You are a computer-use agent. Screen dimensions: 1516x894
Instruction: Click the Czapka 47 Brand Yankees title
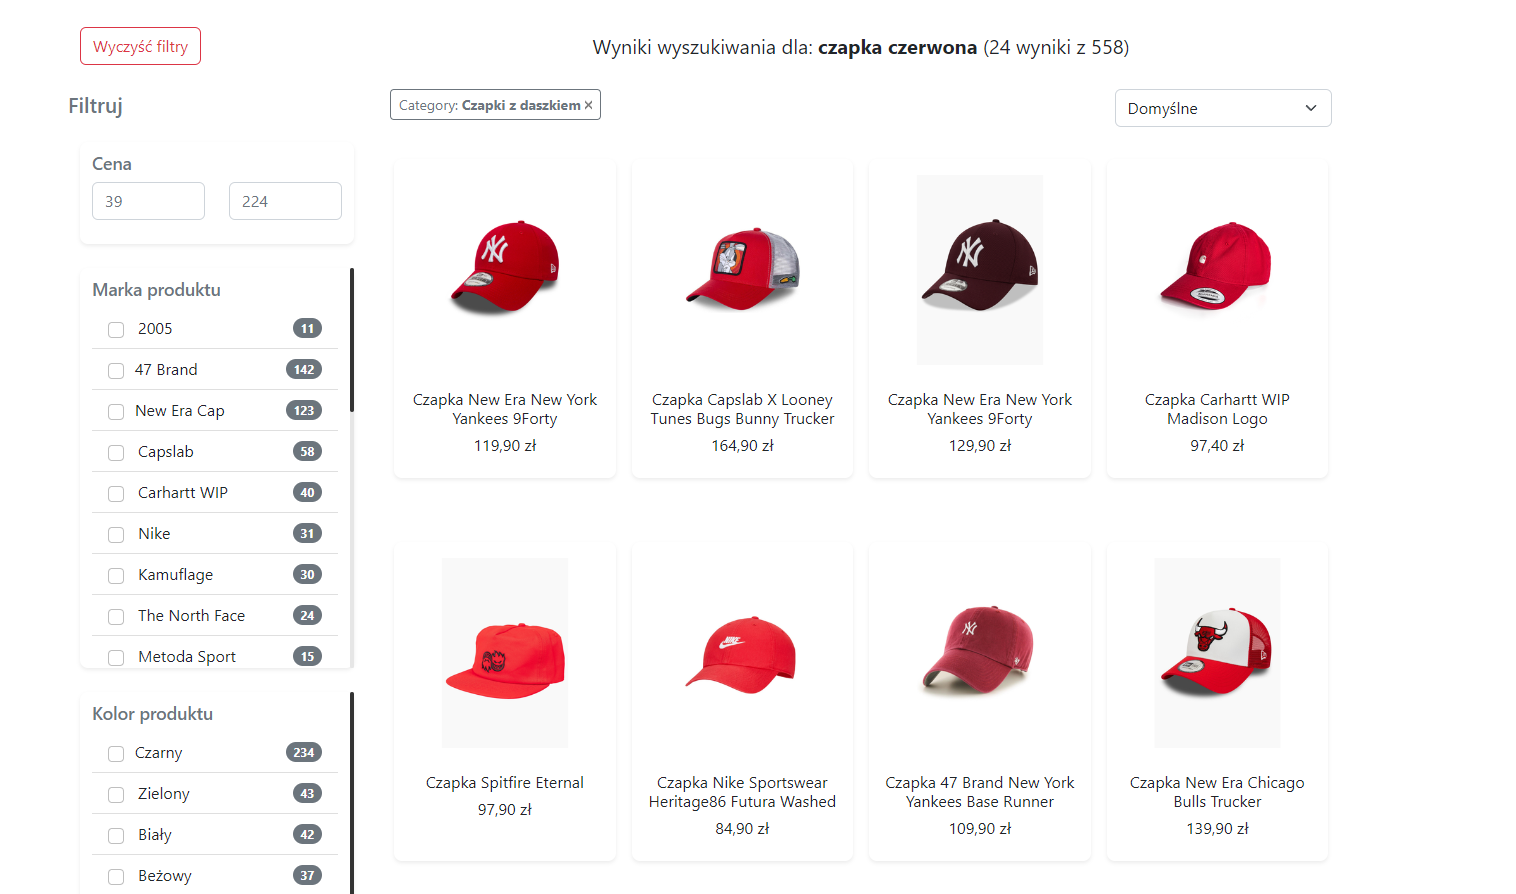click(x=980, y=792)
